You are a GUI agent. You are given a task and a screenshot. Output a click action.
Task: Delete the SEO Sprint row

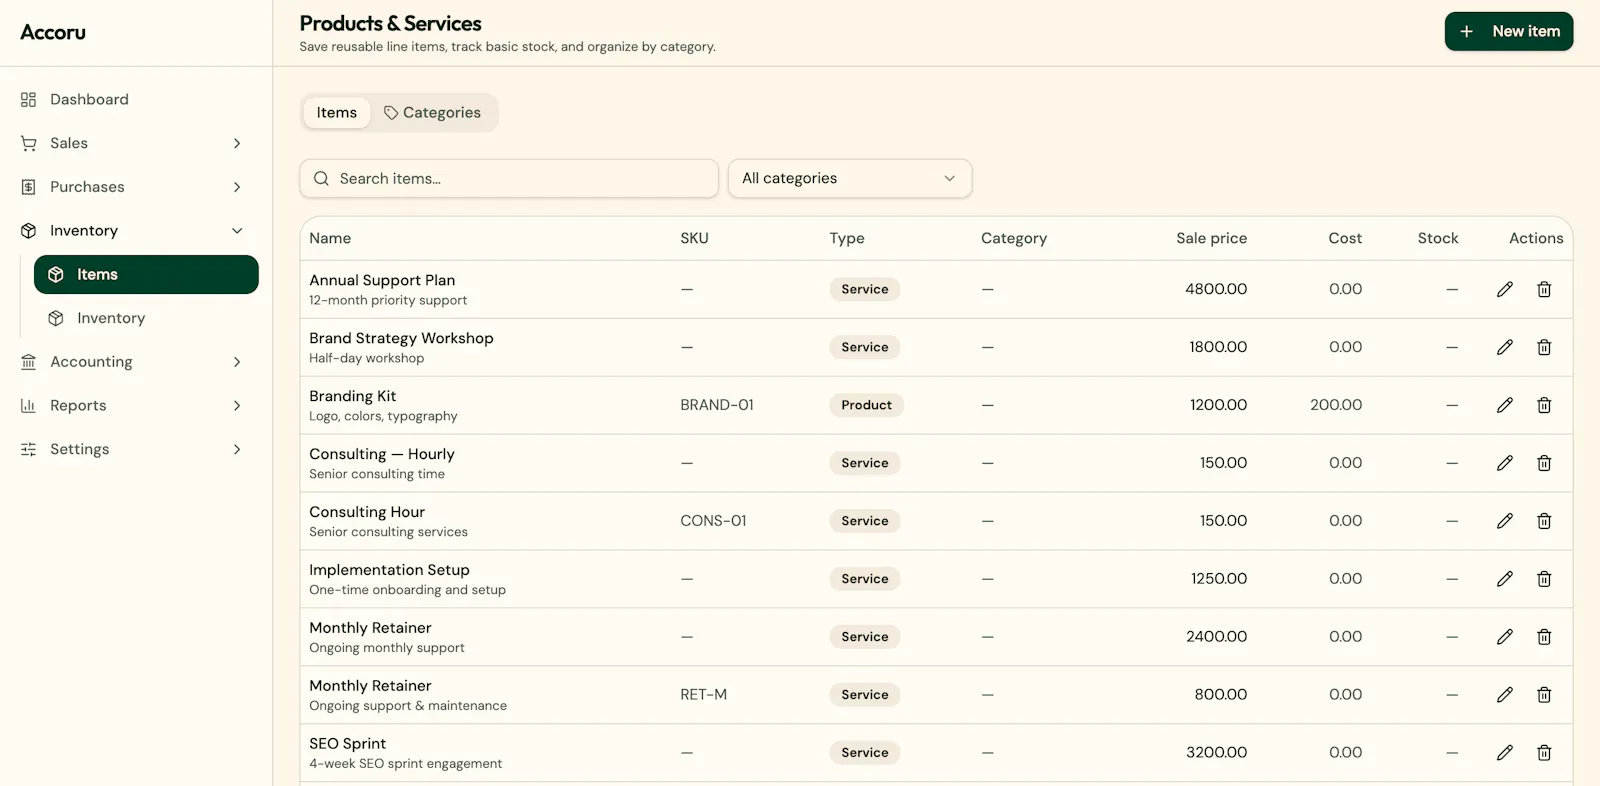point(1544,753)
